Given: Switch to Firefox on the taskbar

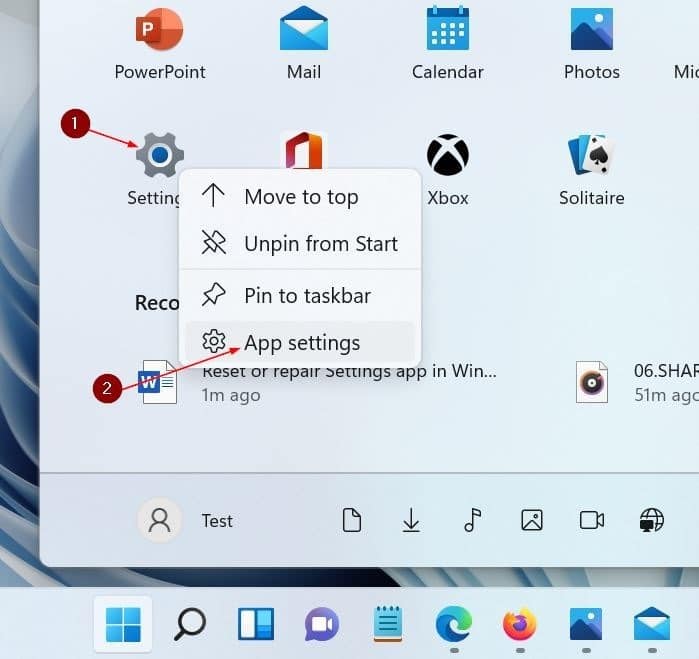Looking at the screenshot, I should click(520, 624).
